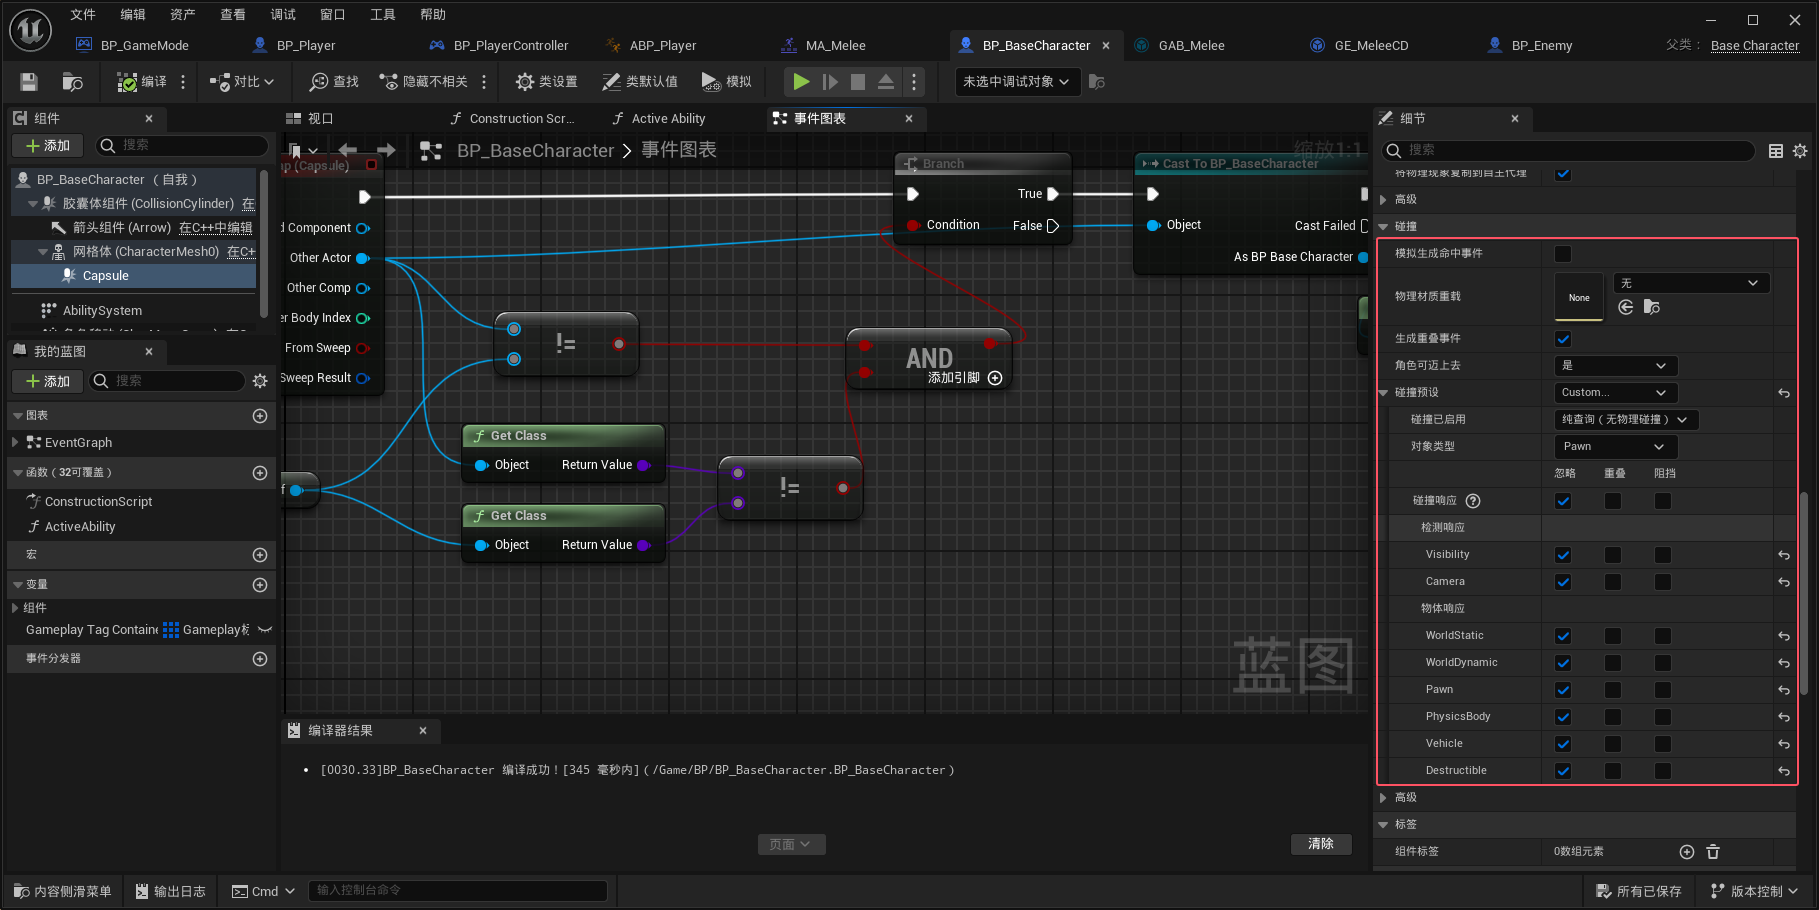Screen dimensions: 1819x910
Task: Click Clear compiler results button
Action: [1320, 844]
